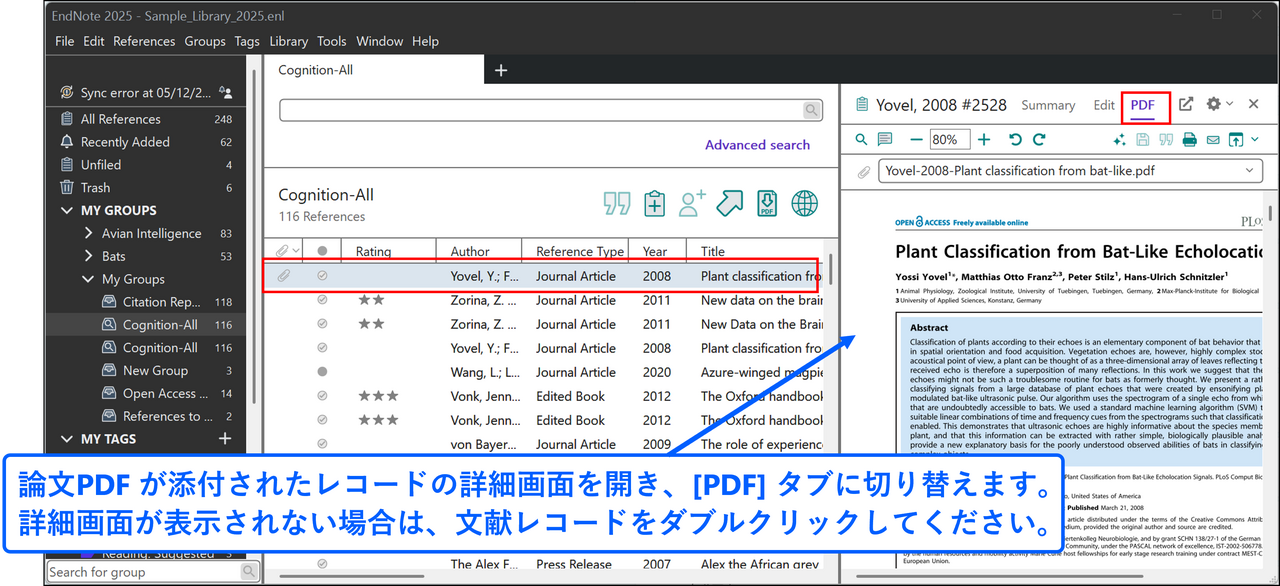The height and width of the screenshot is (586, 1280).
Task: Open Advanced search link
Action: coord(757,145)
